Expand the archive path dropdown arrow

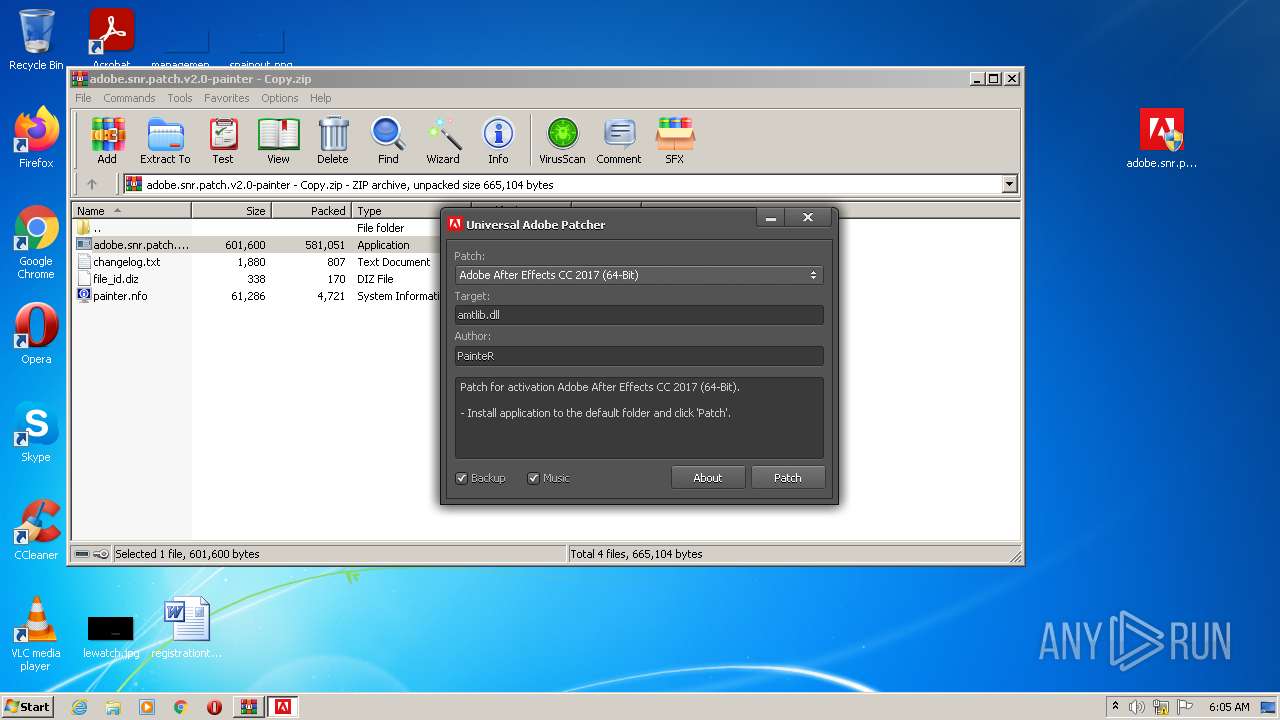pos(1009,184)
